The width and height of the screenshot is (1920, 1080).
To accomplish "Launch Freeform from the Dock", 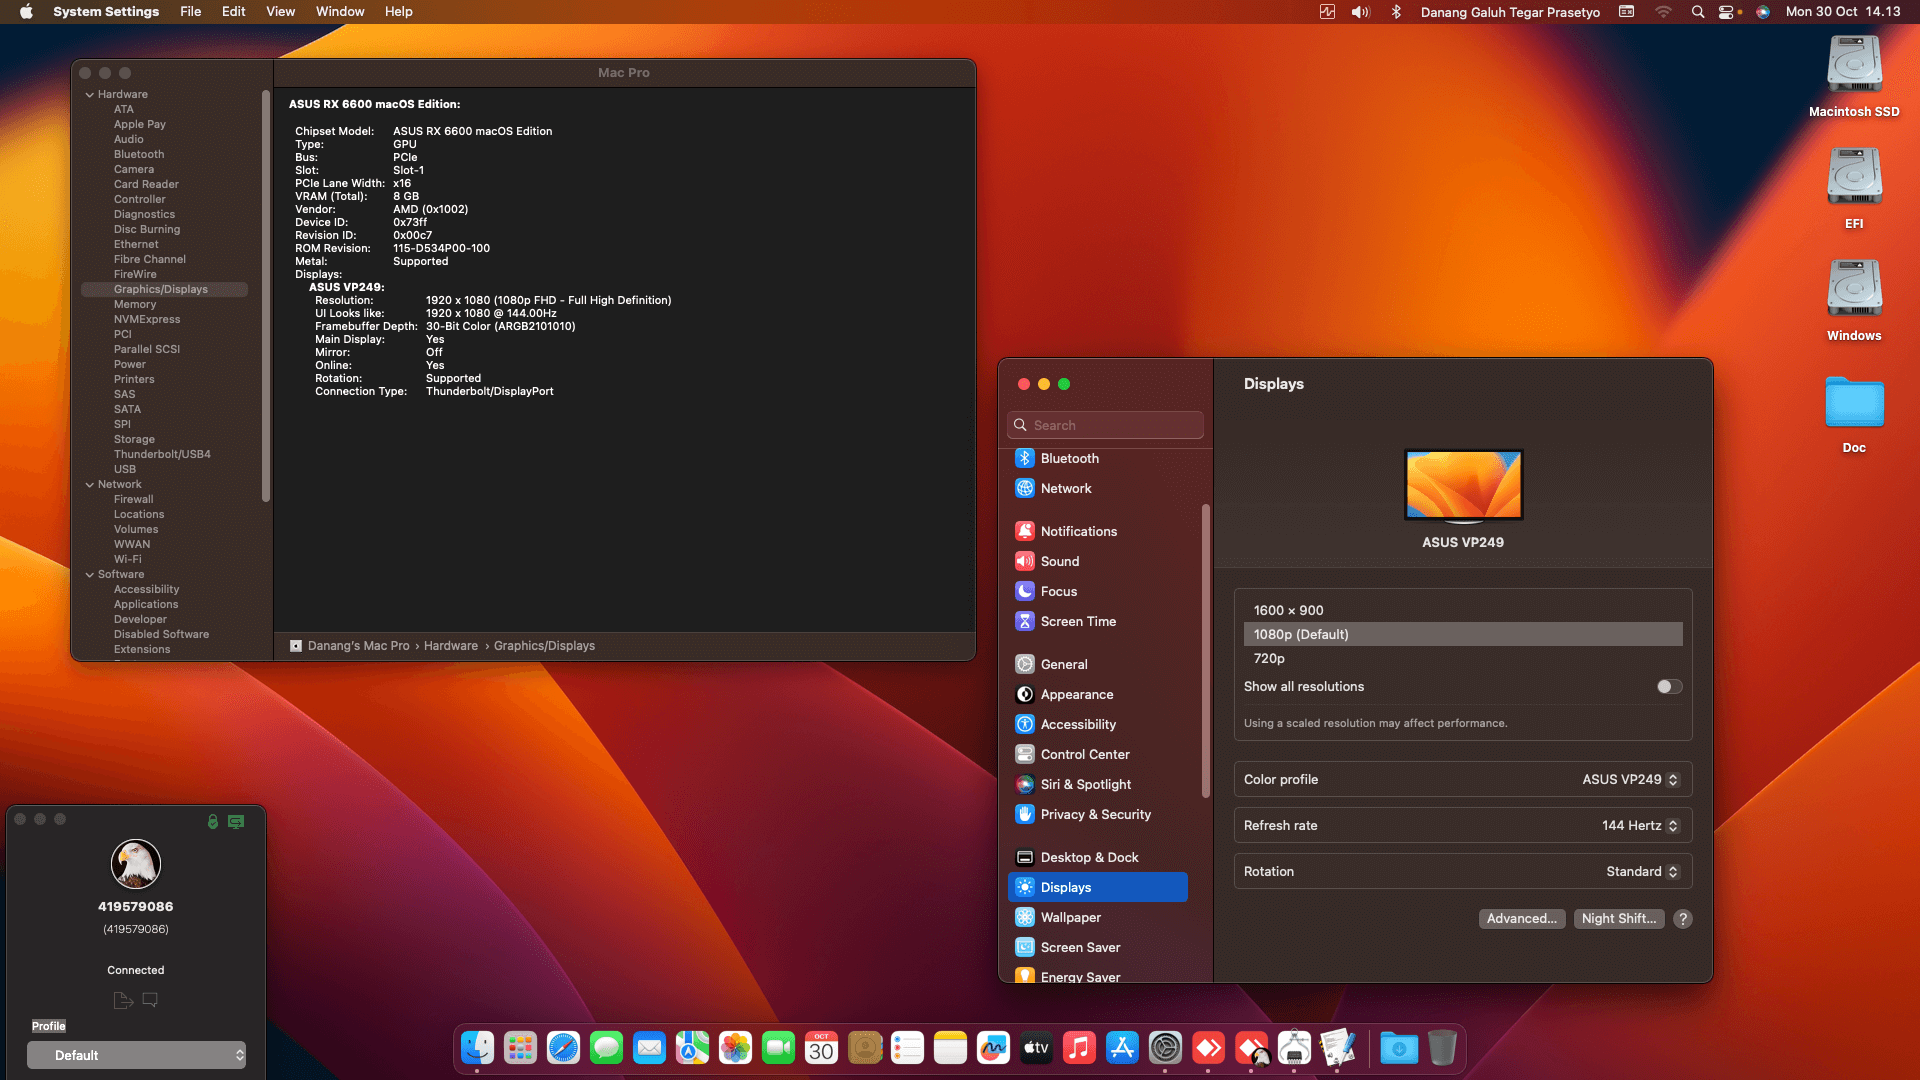I will click(x=993, y=1047).
